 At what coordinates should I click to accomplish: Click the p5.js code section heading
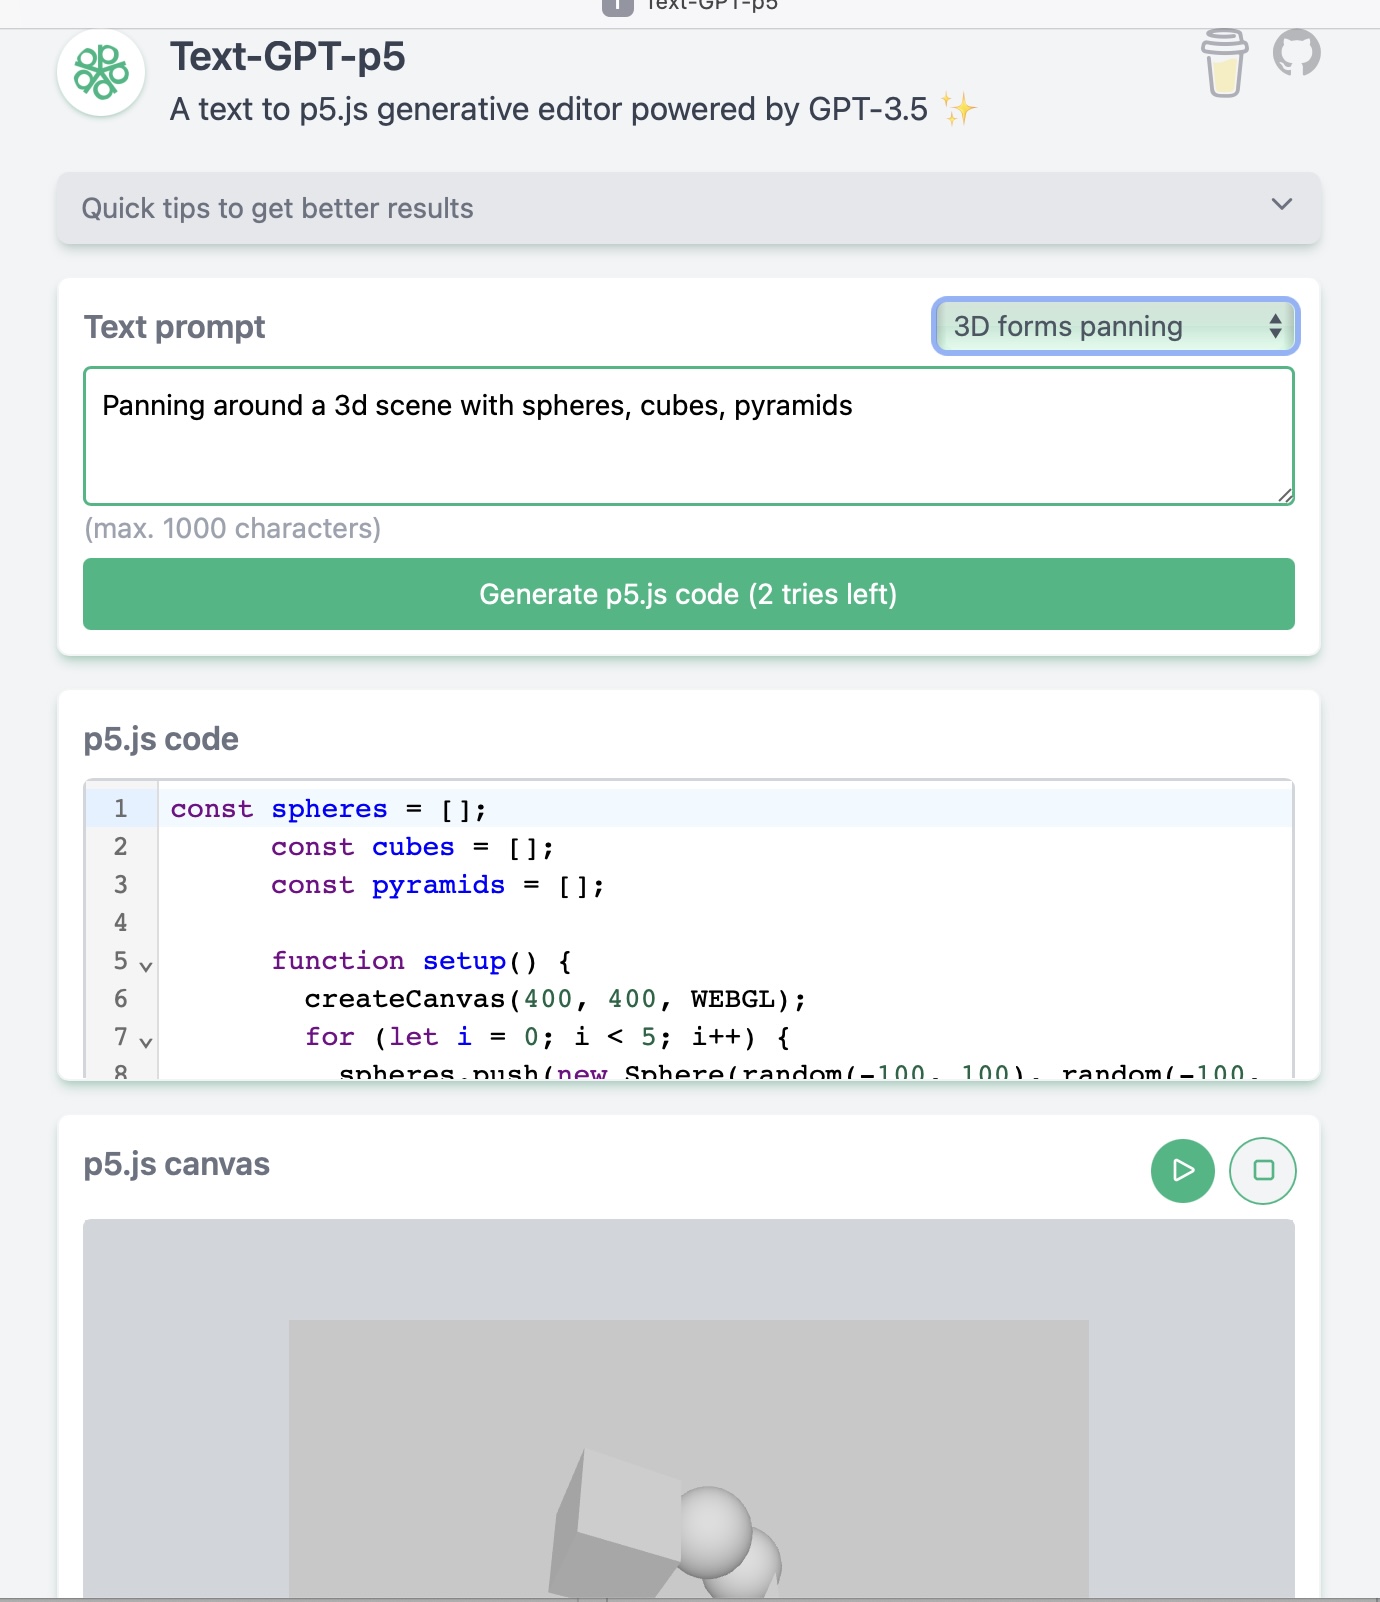tap(161, 738)
